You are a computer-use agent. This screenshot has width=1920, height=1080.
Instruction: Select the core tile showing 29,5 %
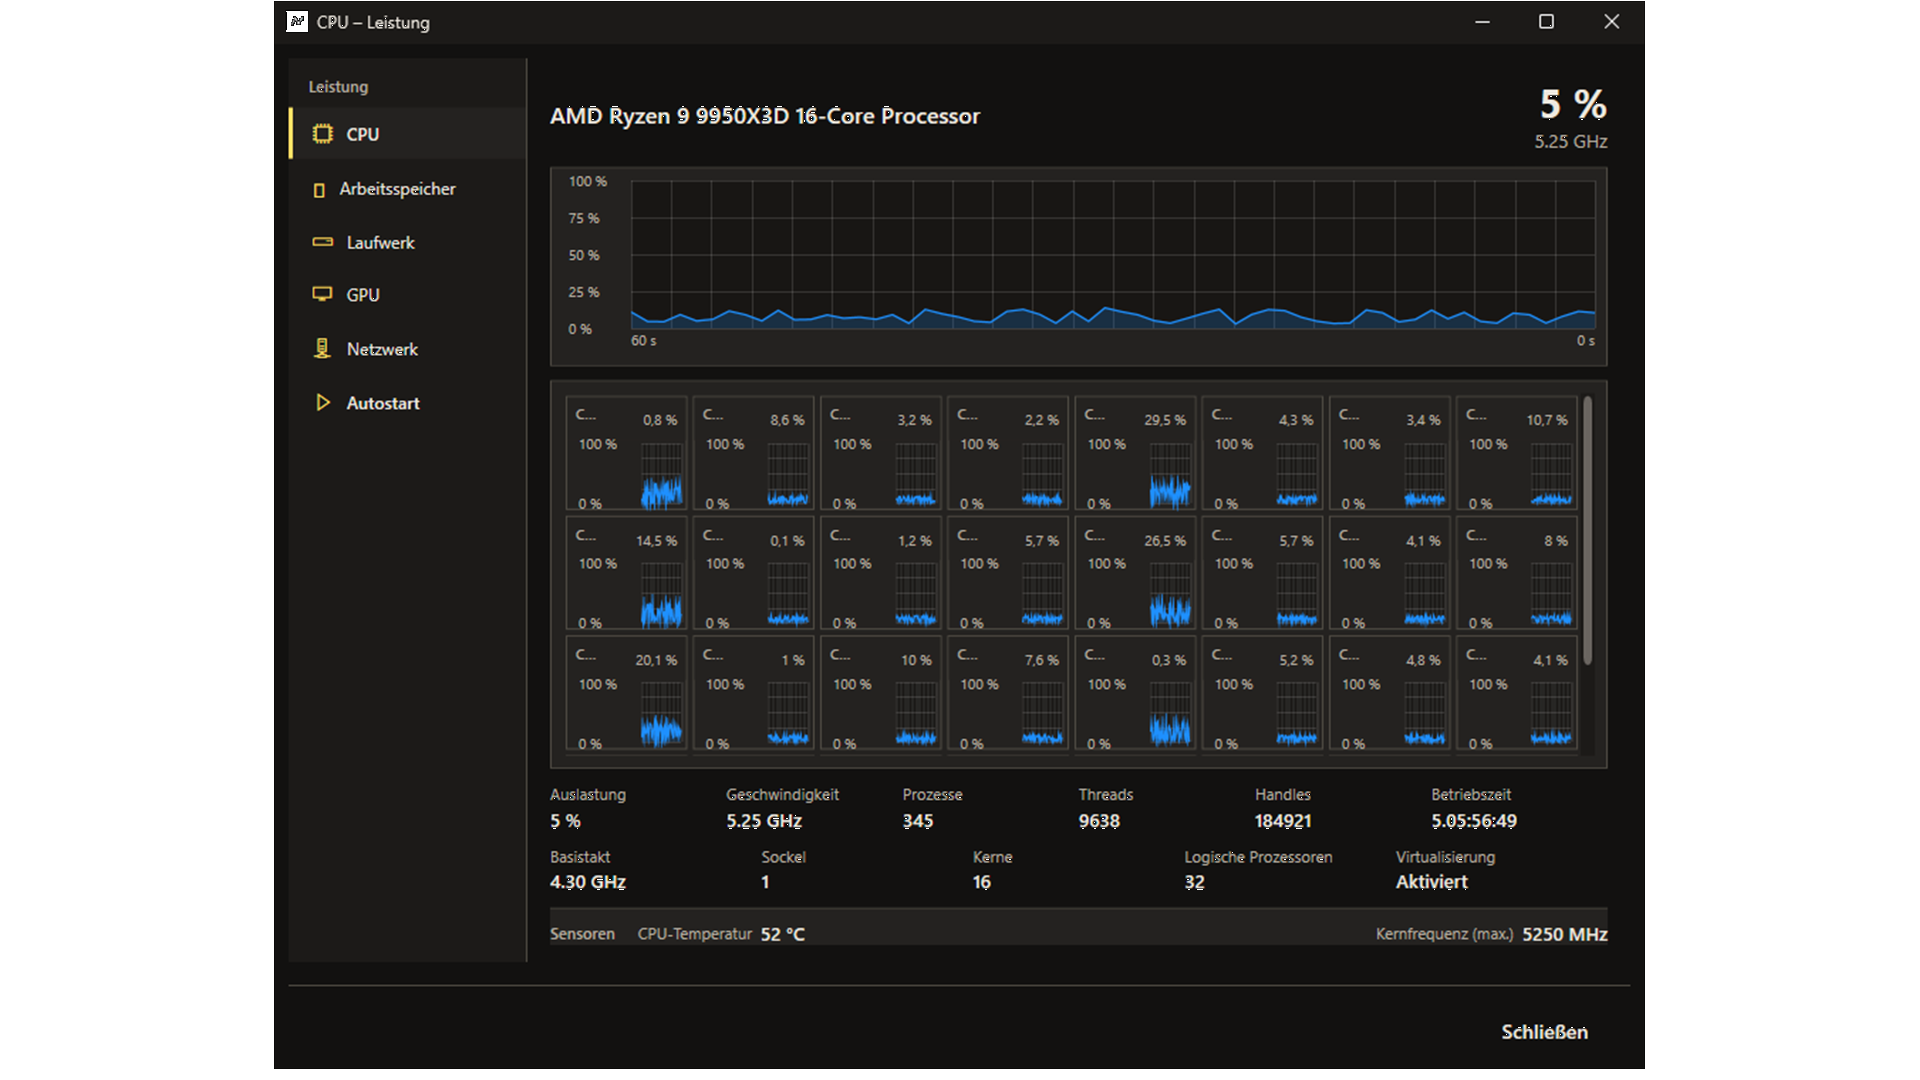pos(1135,455)
